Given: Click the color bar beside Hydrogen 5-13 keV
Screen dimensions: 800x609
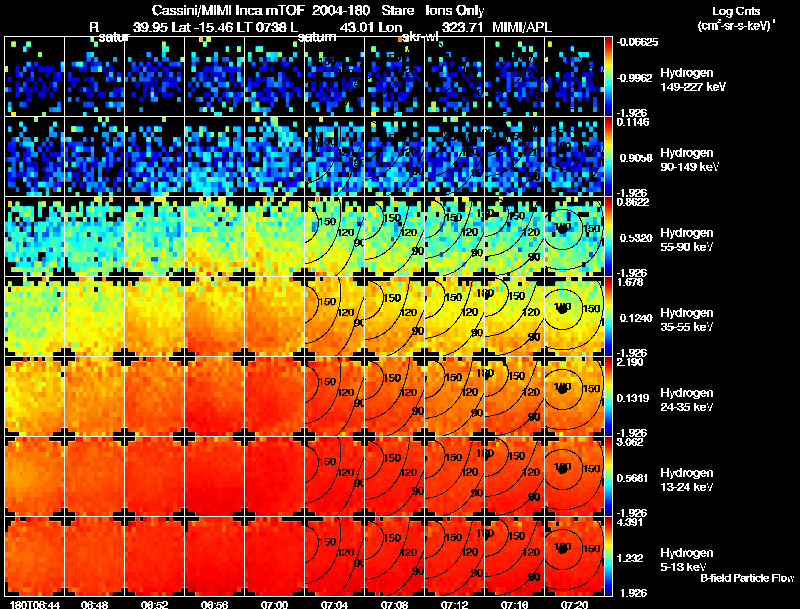Looking at the screenshot, I should (x=608, y=557).
